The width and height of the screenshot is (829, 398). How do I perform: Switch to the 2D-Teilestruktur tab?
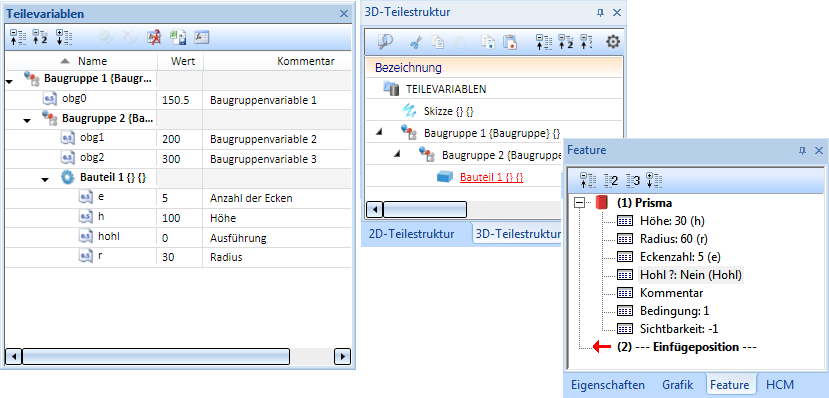tap(411, 234)
